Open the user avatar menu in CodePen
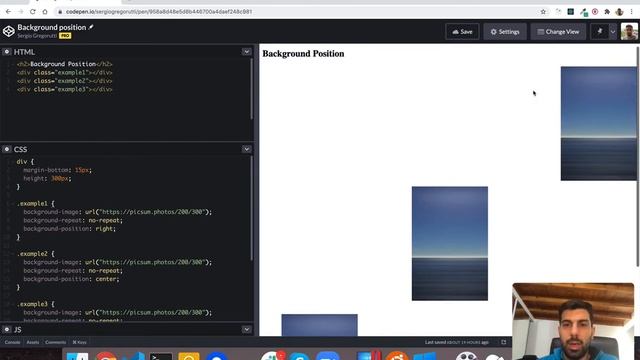This screenshot has width=640, height=360. point(629,31)
